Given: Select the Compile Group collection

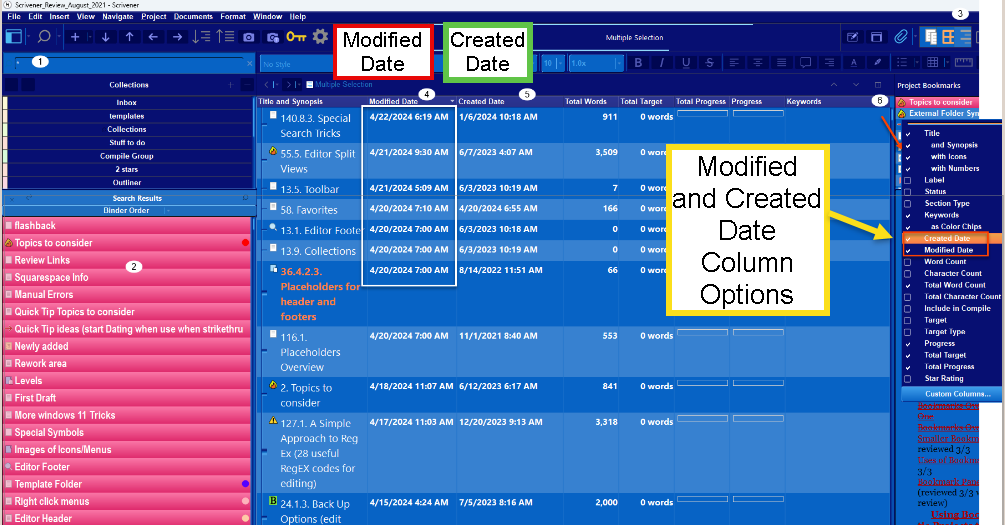Looking at the screenshot, I should pyautogui.click(x=127, y=156).
